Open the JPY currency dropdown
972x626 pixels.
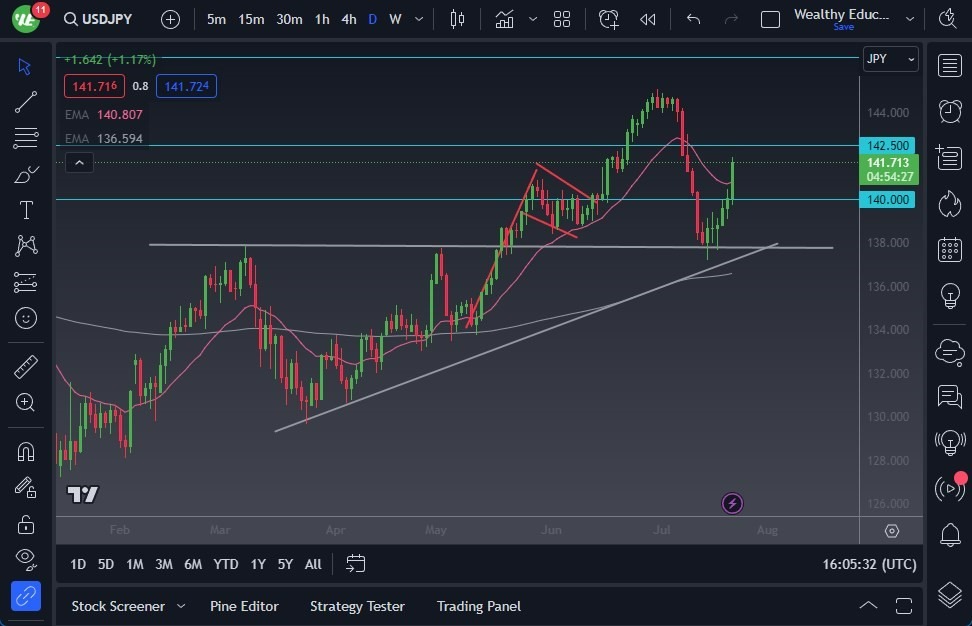pos(889,59)
